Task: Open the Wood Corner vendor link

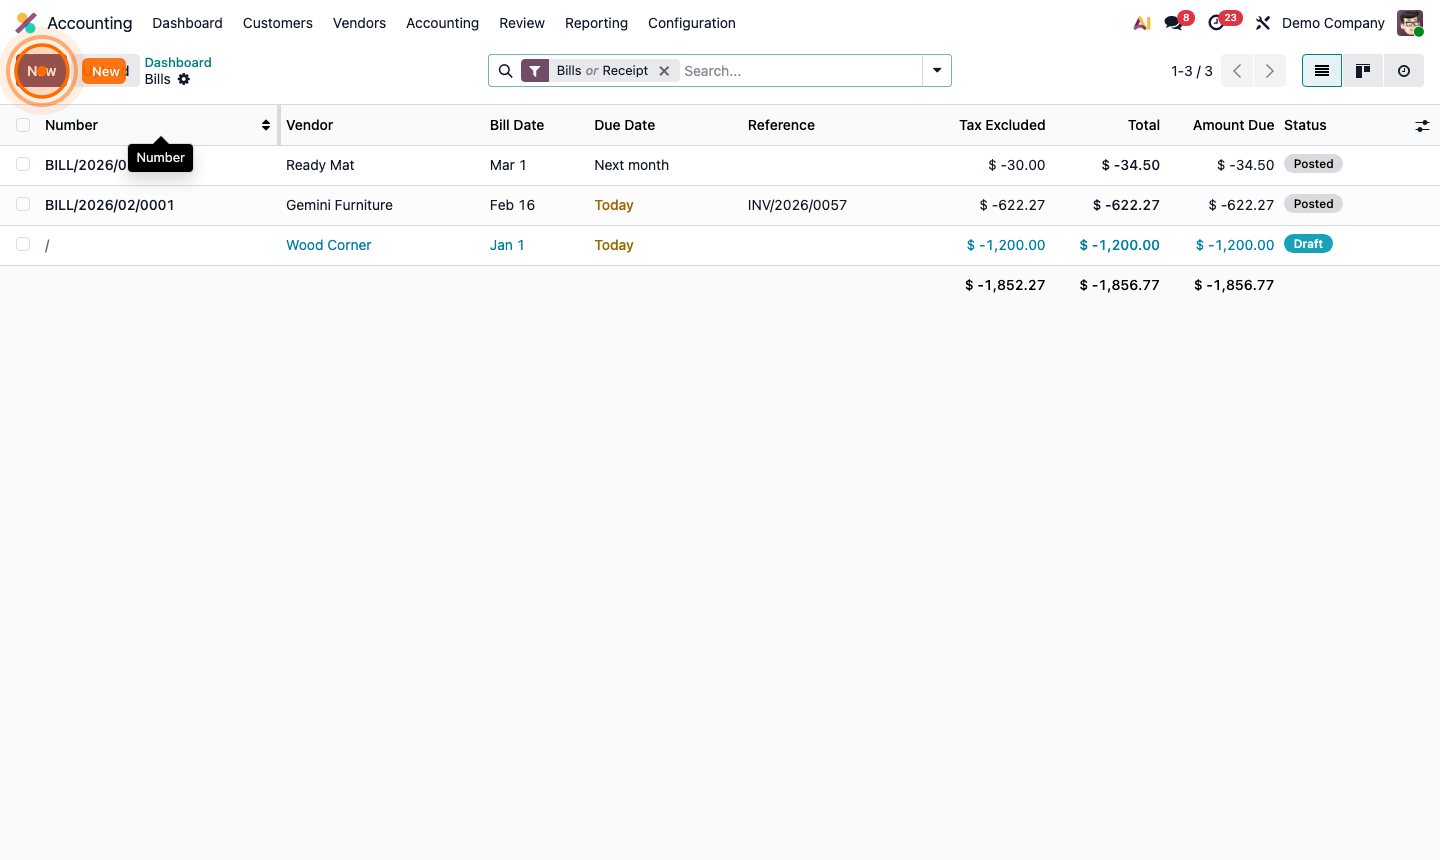Action: tap(328, 244)
